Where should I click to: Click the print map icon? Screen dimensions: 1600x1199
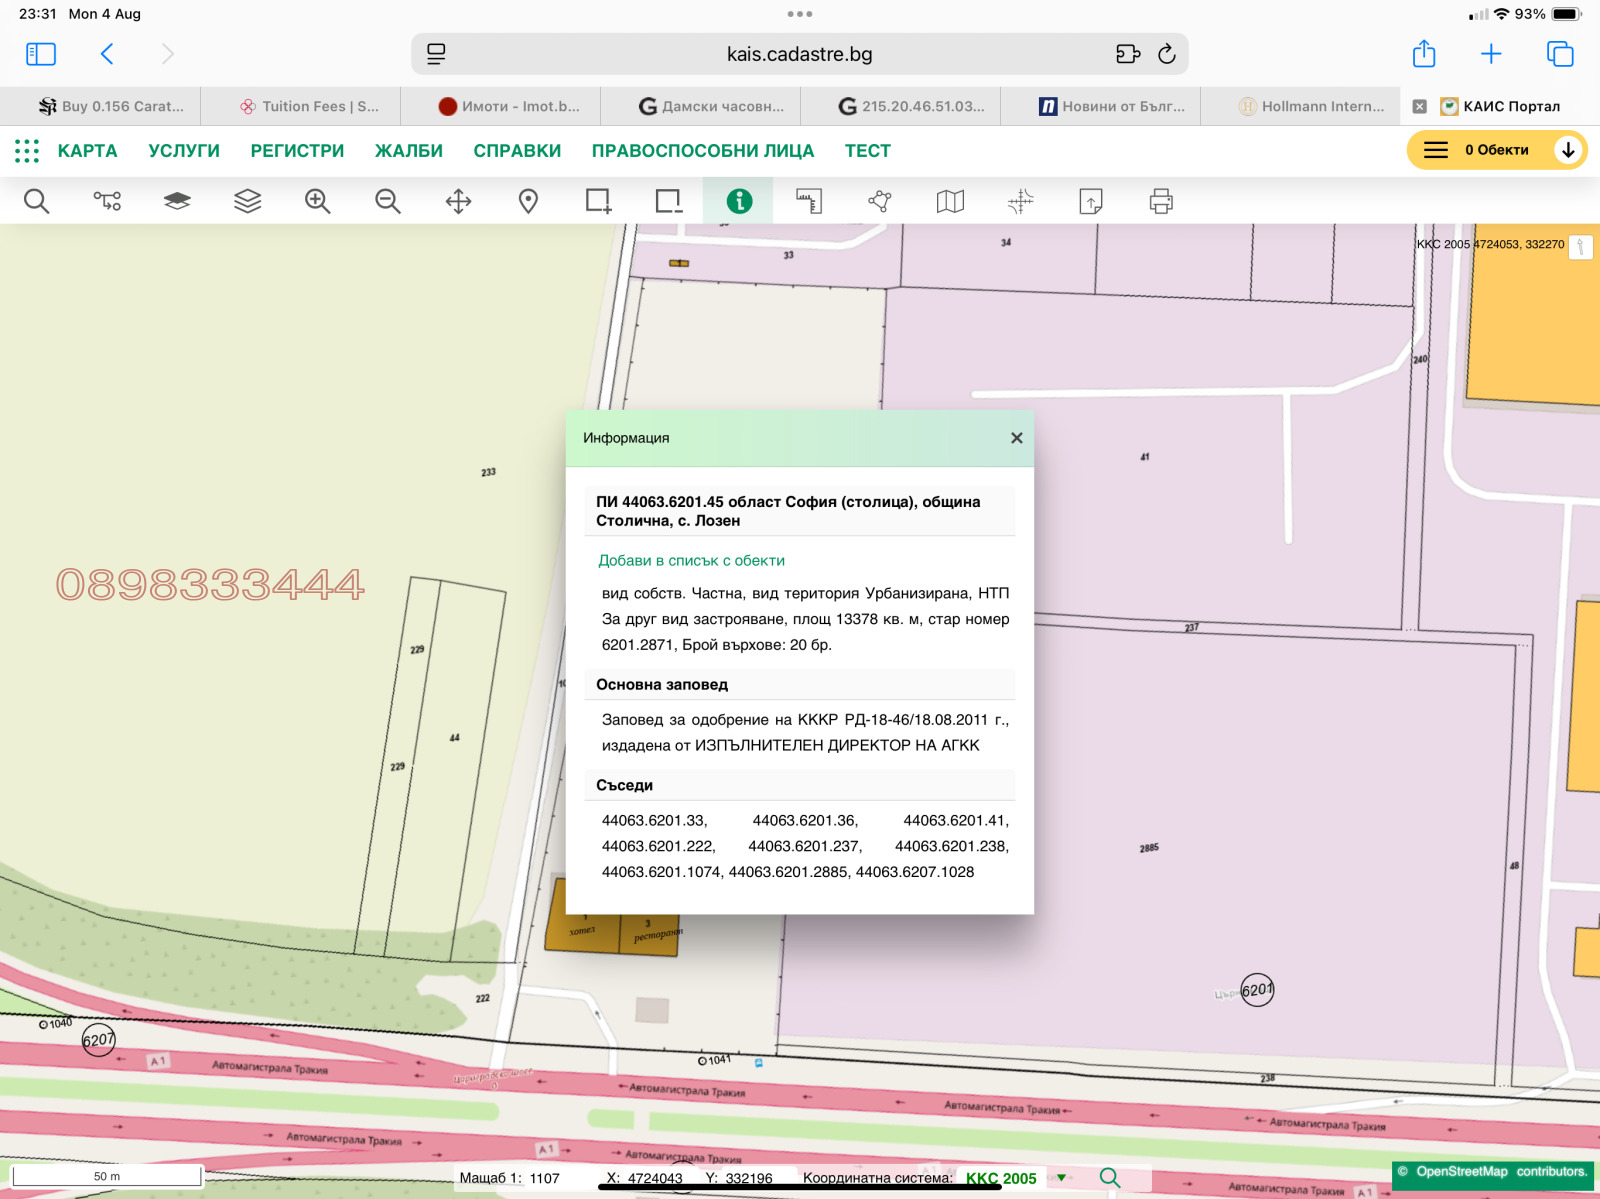(1161, 201)
